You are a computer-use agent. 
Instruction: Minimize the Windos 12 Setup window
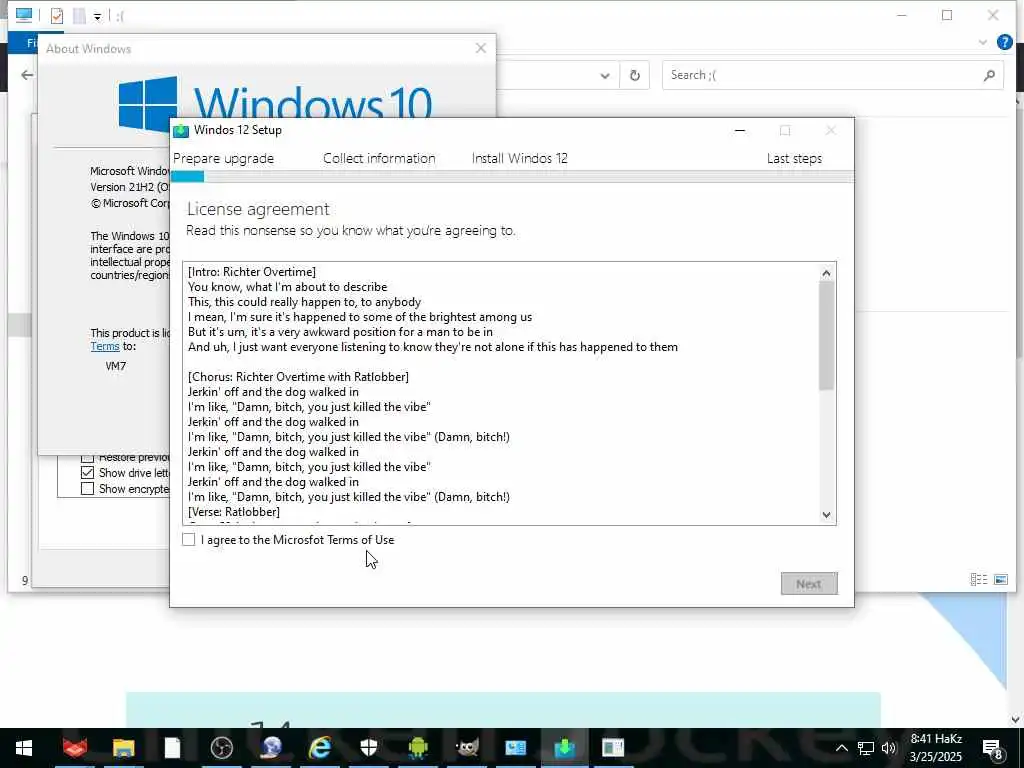(740, 131)
